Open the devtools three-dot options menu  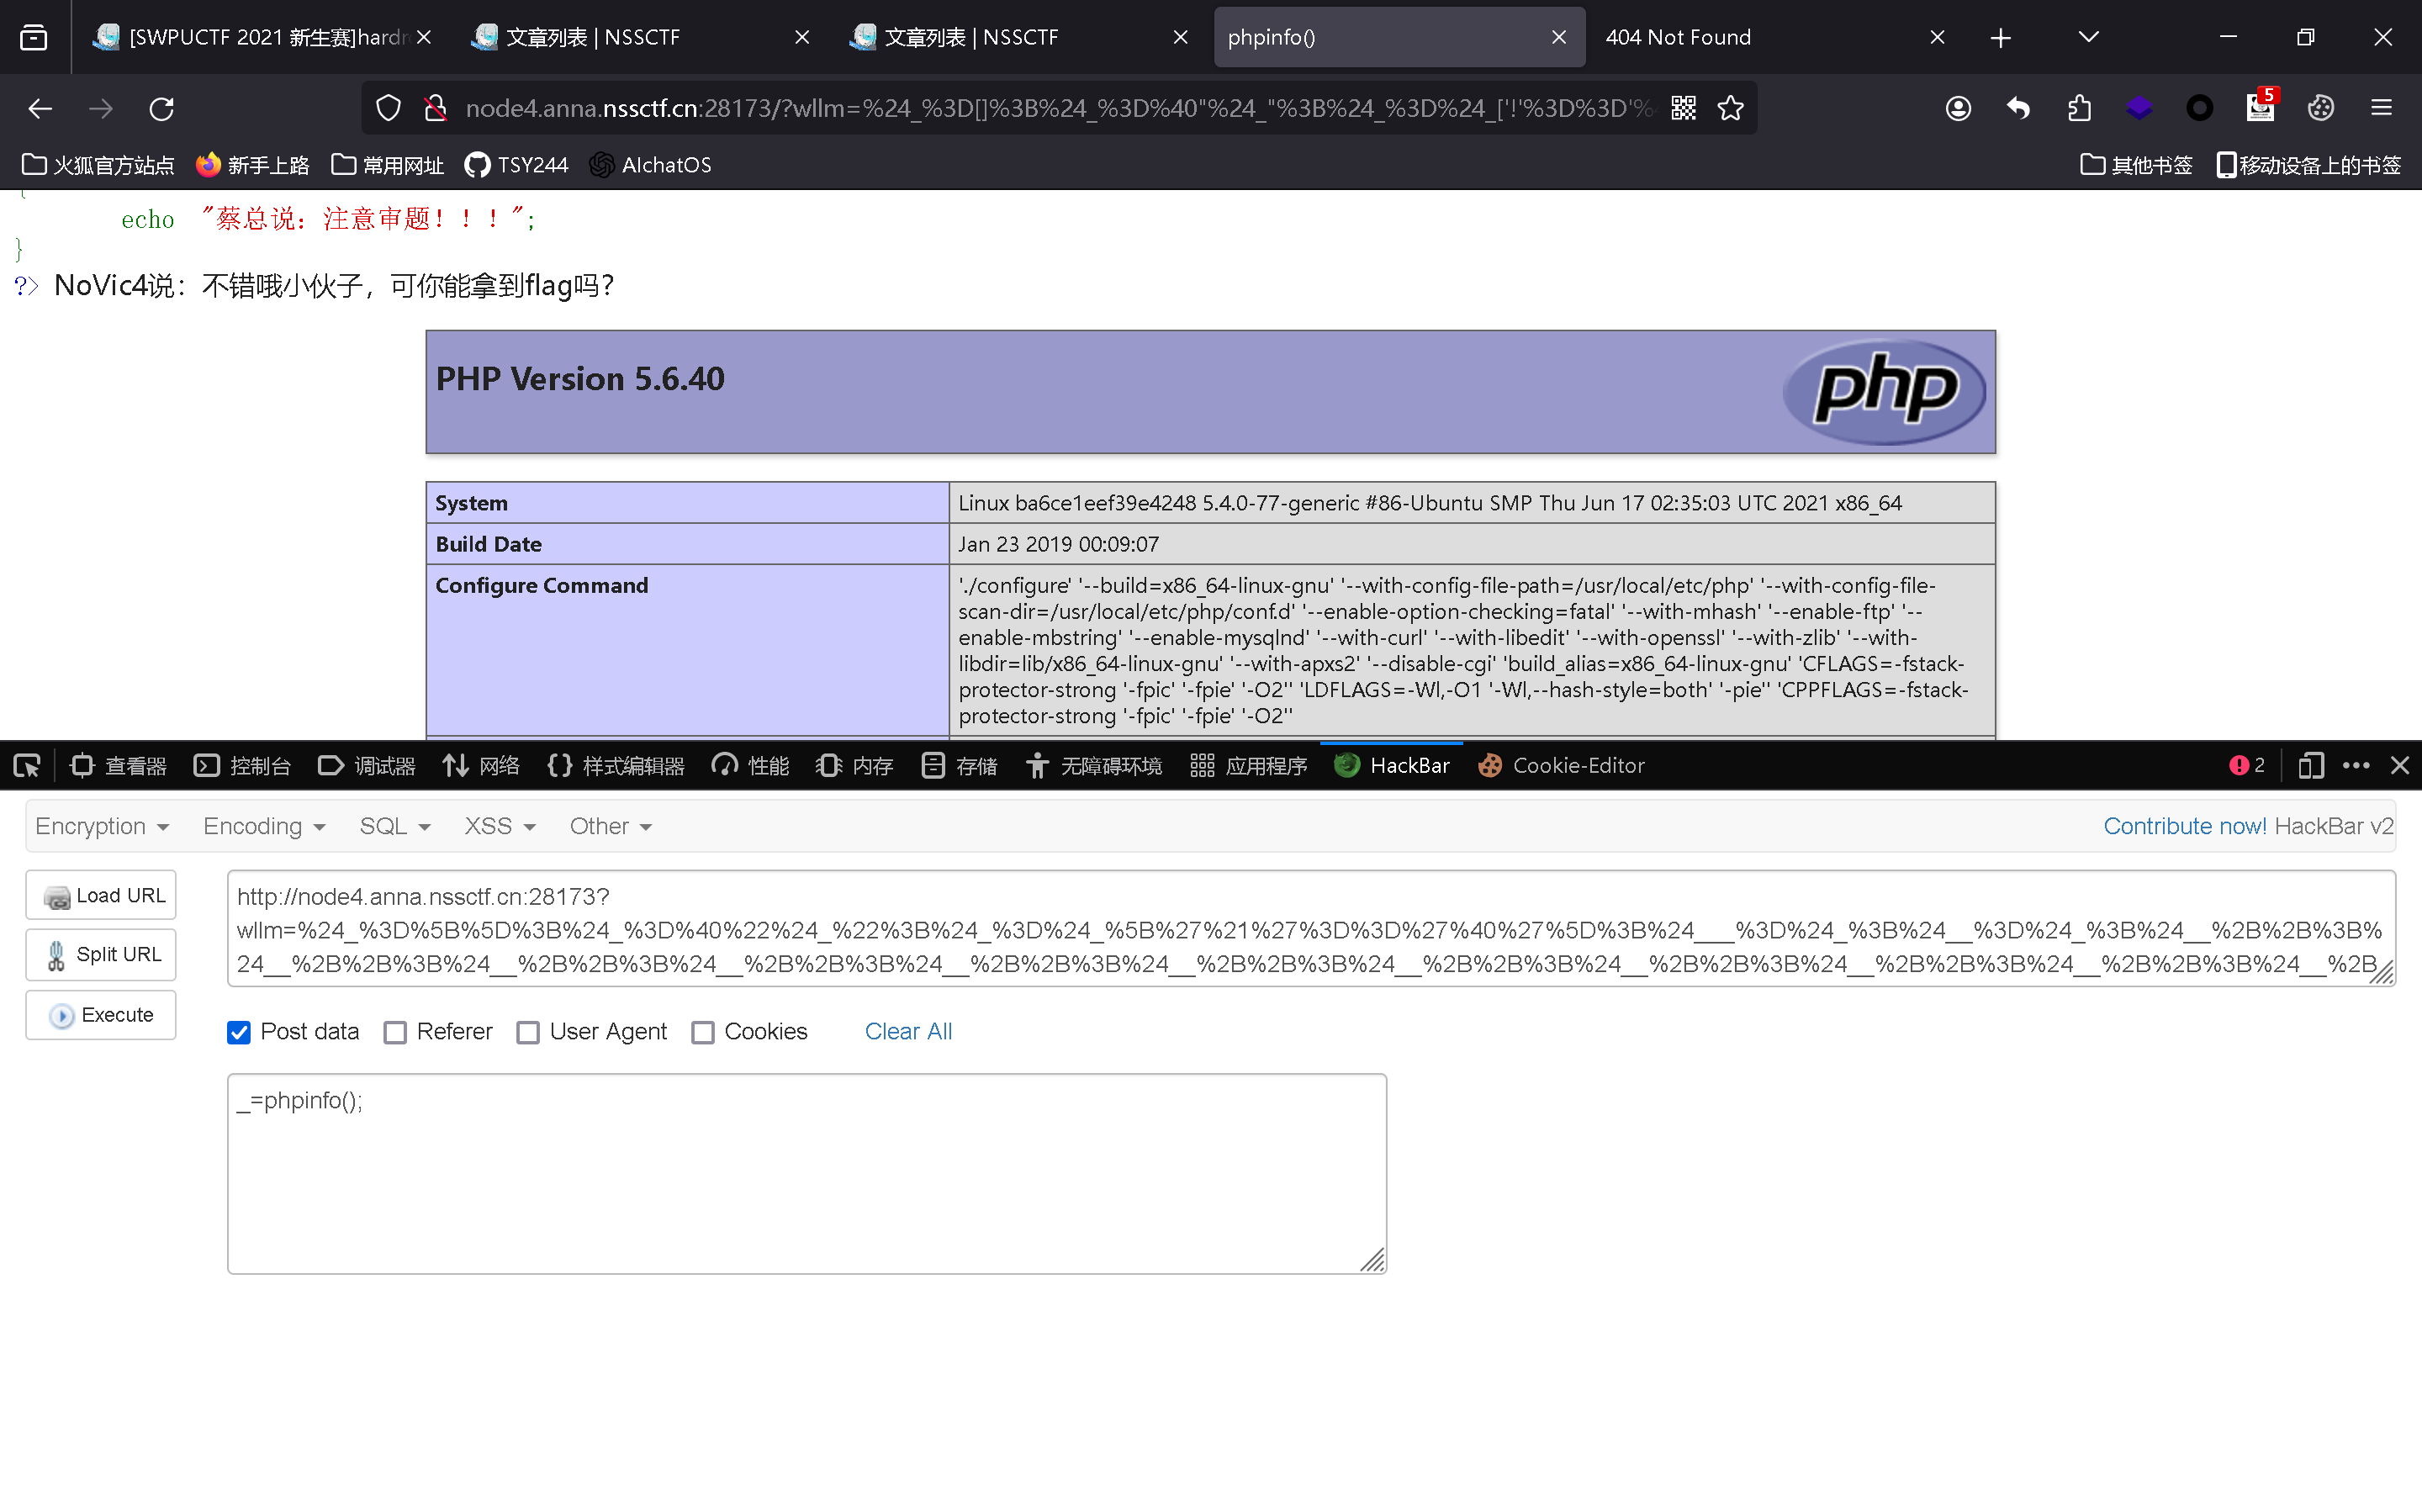click(x=2356, y=766)
